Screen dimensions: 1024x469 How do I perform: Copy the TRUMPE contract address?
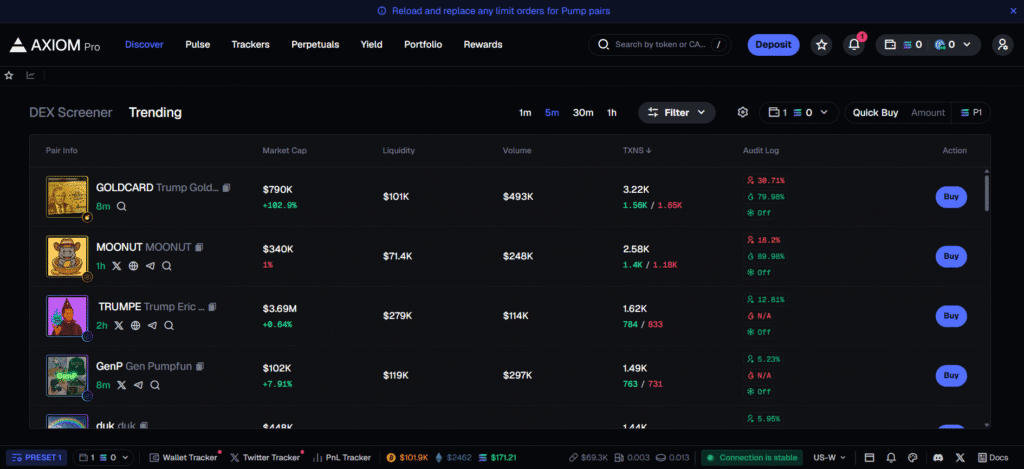[x=212, y=307]
